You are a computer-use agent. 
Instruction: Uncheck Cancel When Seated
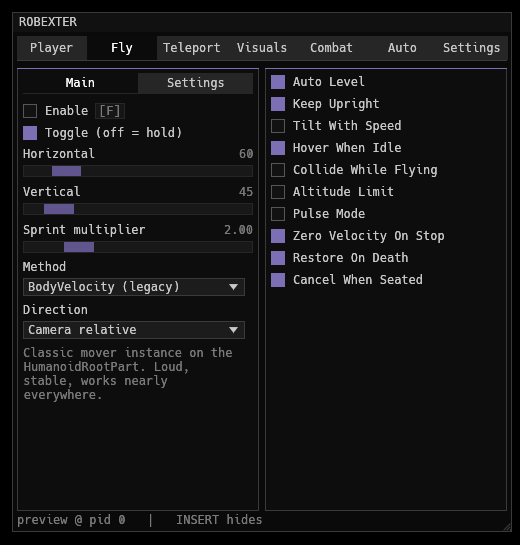pyautogui.click(x=278, y=280)
